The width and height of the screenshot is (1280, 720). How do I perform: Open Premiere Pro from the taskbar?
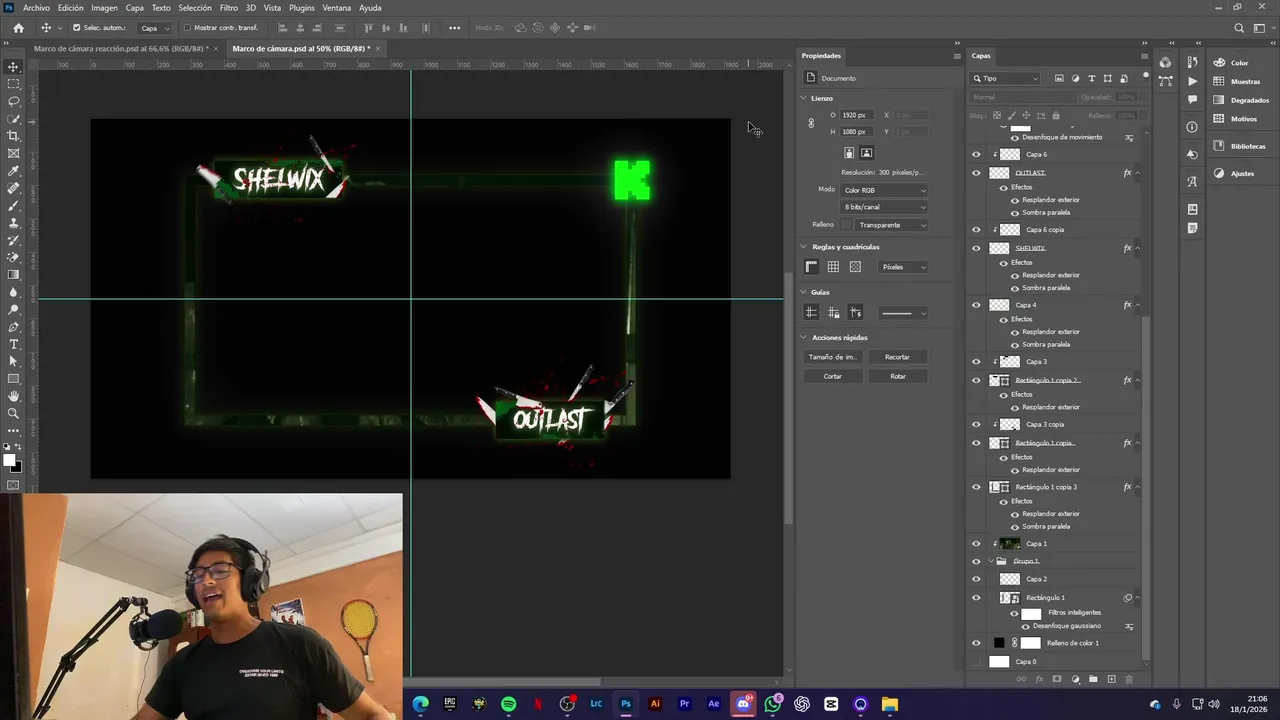(684, 704)
